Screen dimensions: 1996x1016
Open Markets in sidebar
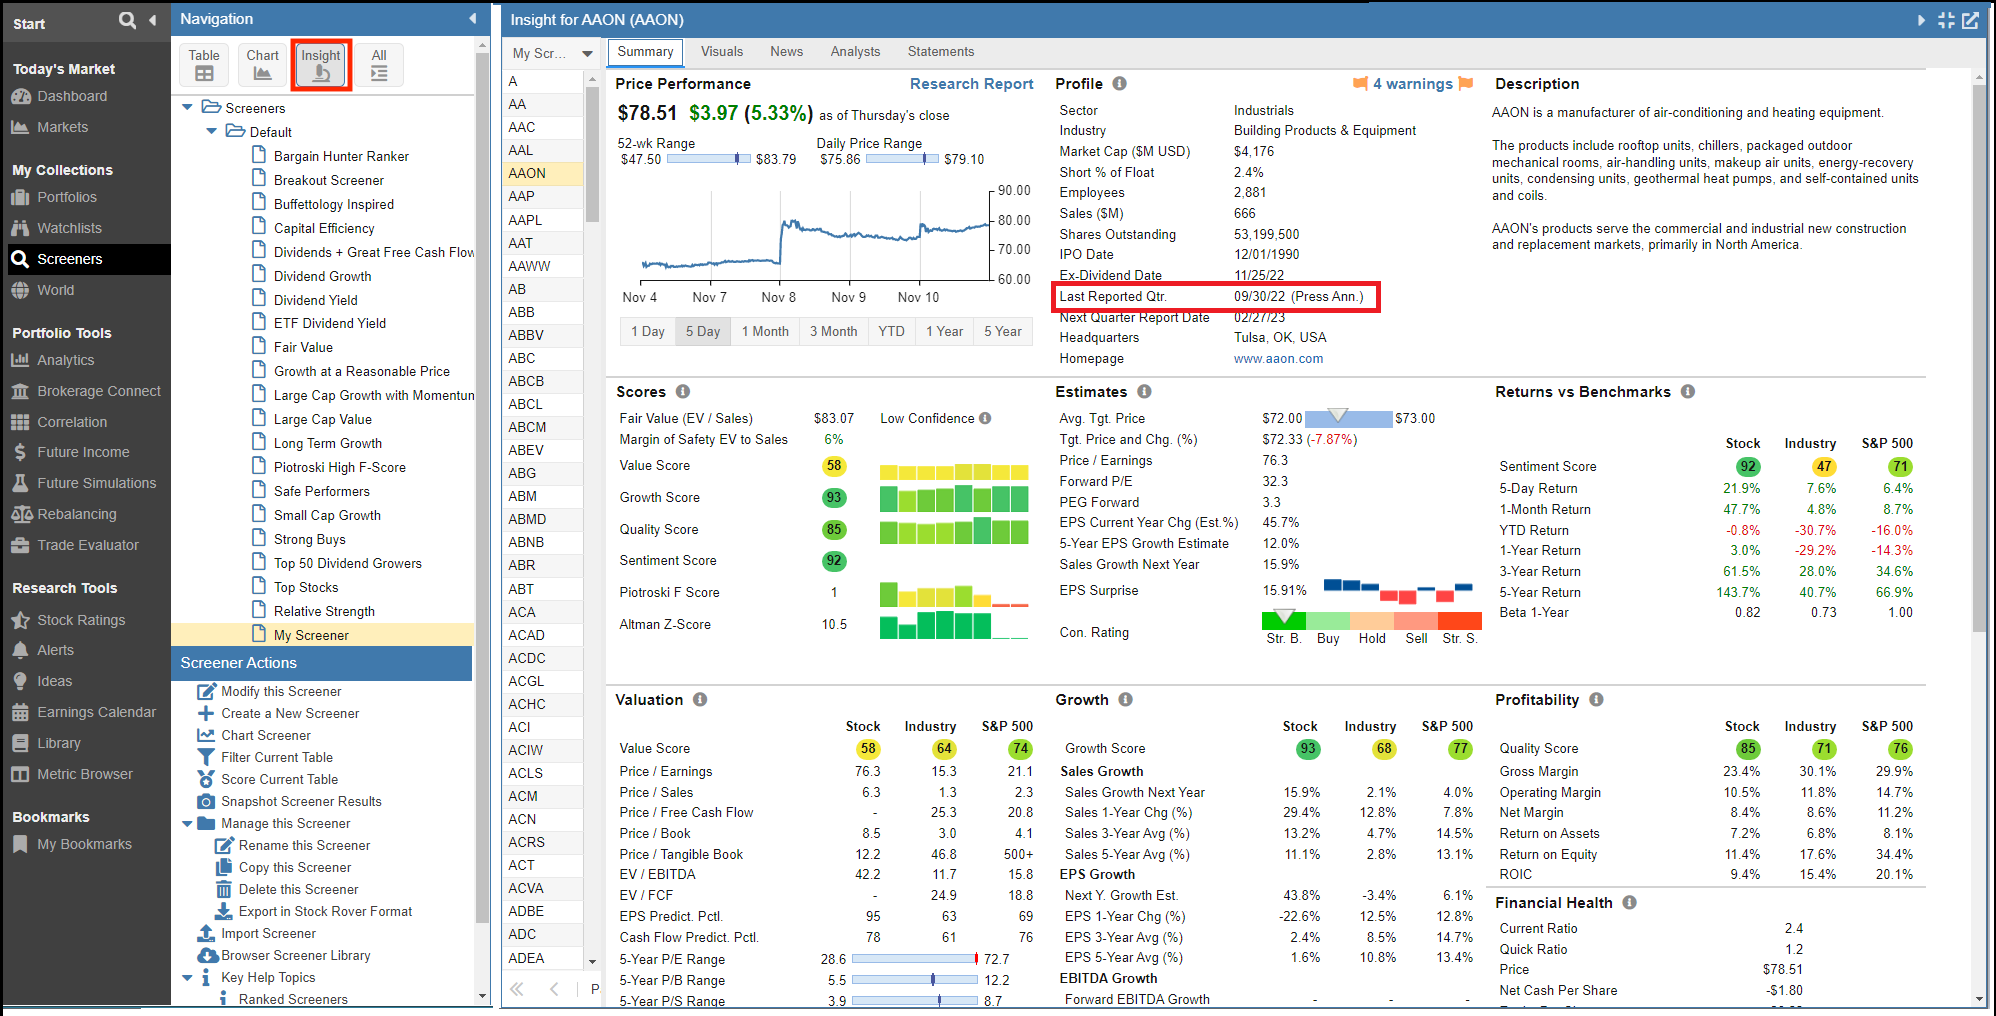(62, 127)
